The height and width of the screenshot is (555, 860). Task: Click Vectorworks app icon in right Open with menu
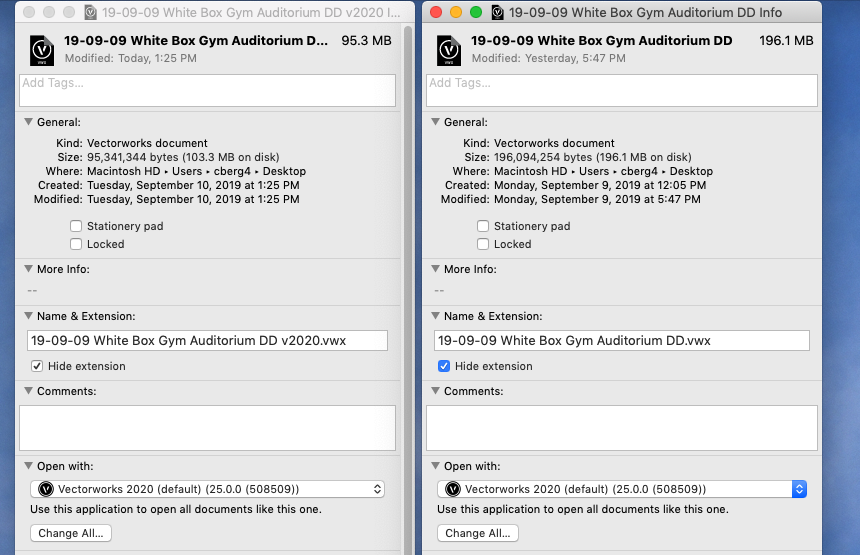(x=452, y=489)
